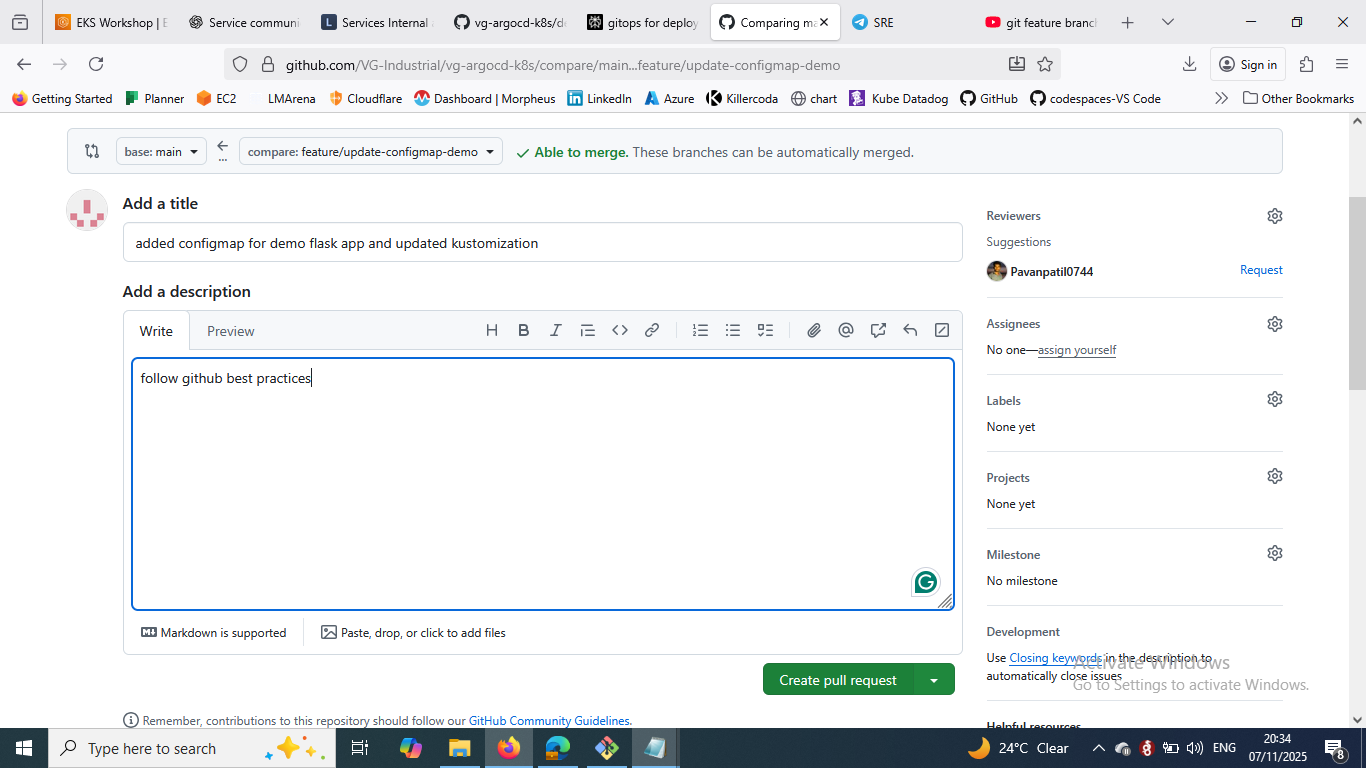Insert a link using link icon
Screen dimensions: 1366x768
[x=652, y=330]
